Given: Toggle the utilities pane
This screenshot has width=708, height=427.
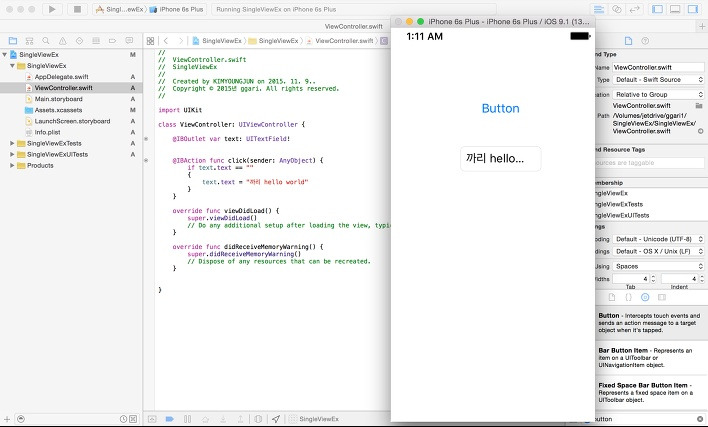Looking at the screenshot, I should pyautogui.click(x=693, y=9).
